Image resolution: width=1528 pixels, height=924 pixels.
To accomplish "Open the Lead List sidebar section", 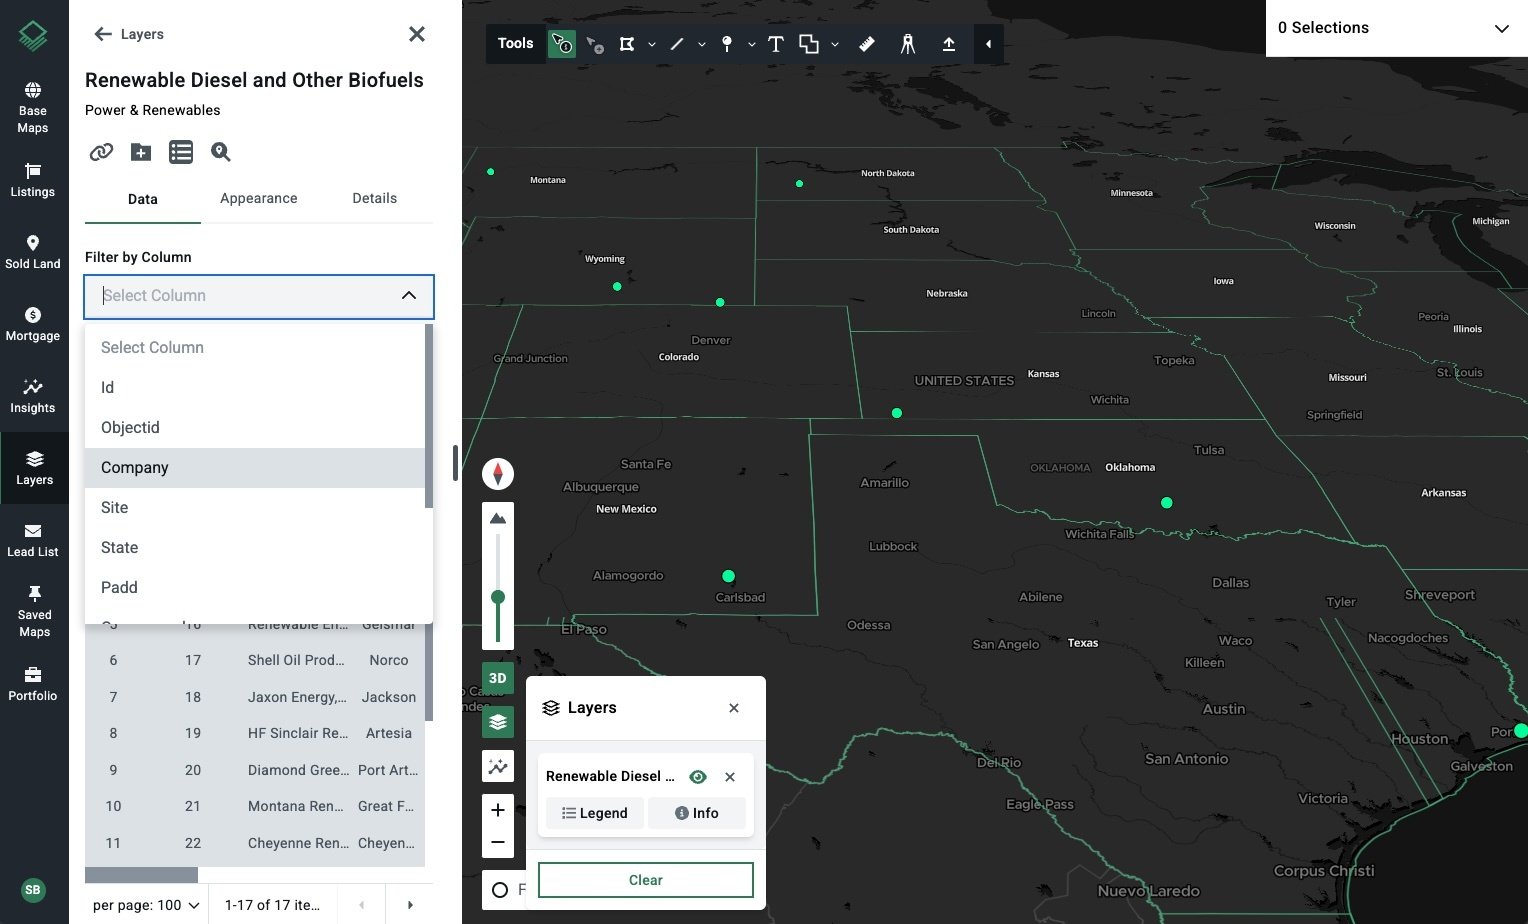I will pos(33,540).
